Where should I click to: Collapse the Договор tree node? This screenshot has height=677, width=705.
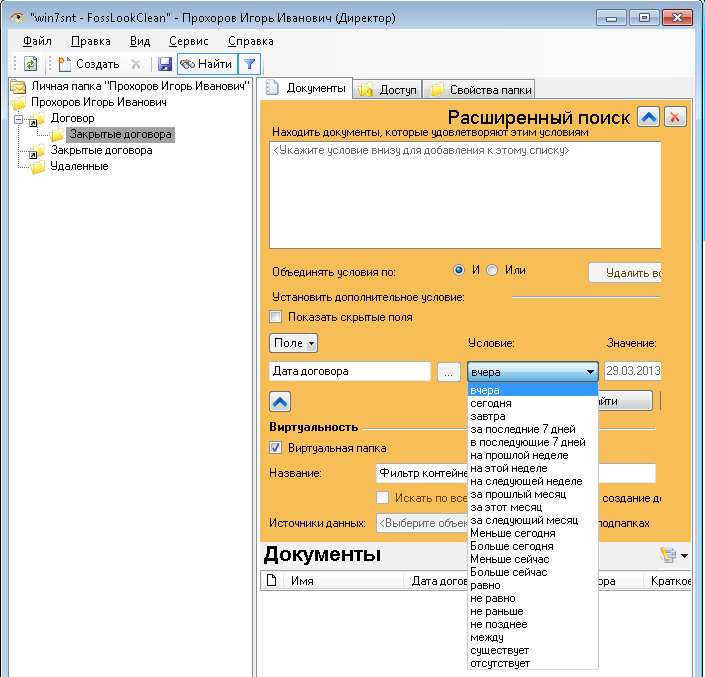[x=18, y=119]
